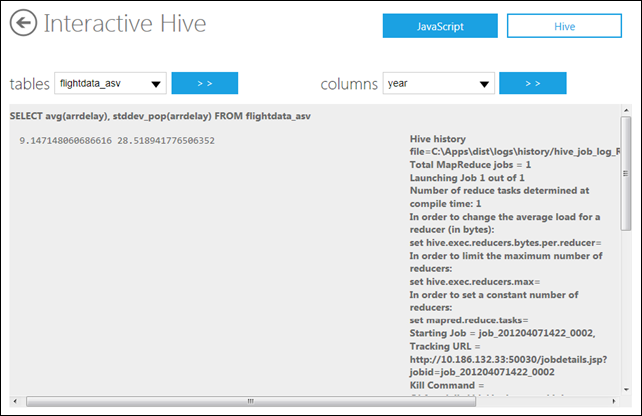Click the stddev result 28.518941776506352
The image size is (642, 416).
coord(166,141)
